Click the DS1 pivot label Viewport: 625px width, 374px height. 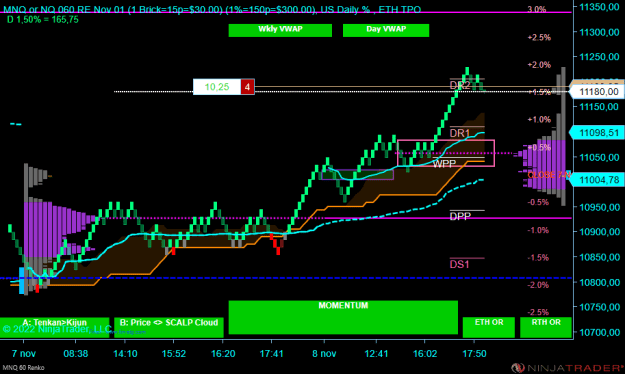point(459,264)
